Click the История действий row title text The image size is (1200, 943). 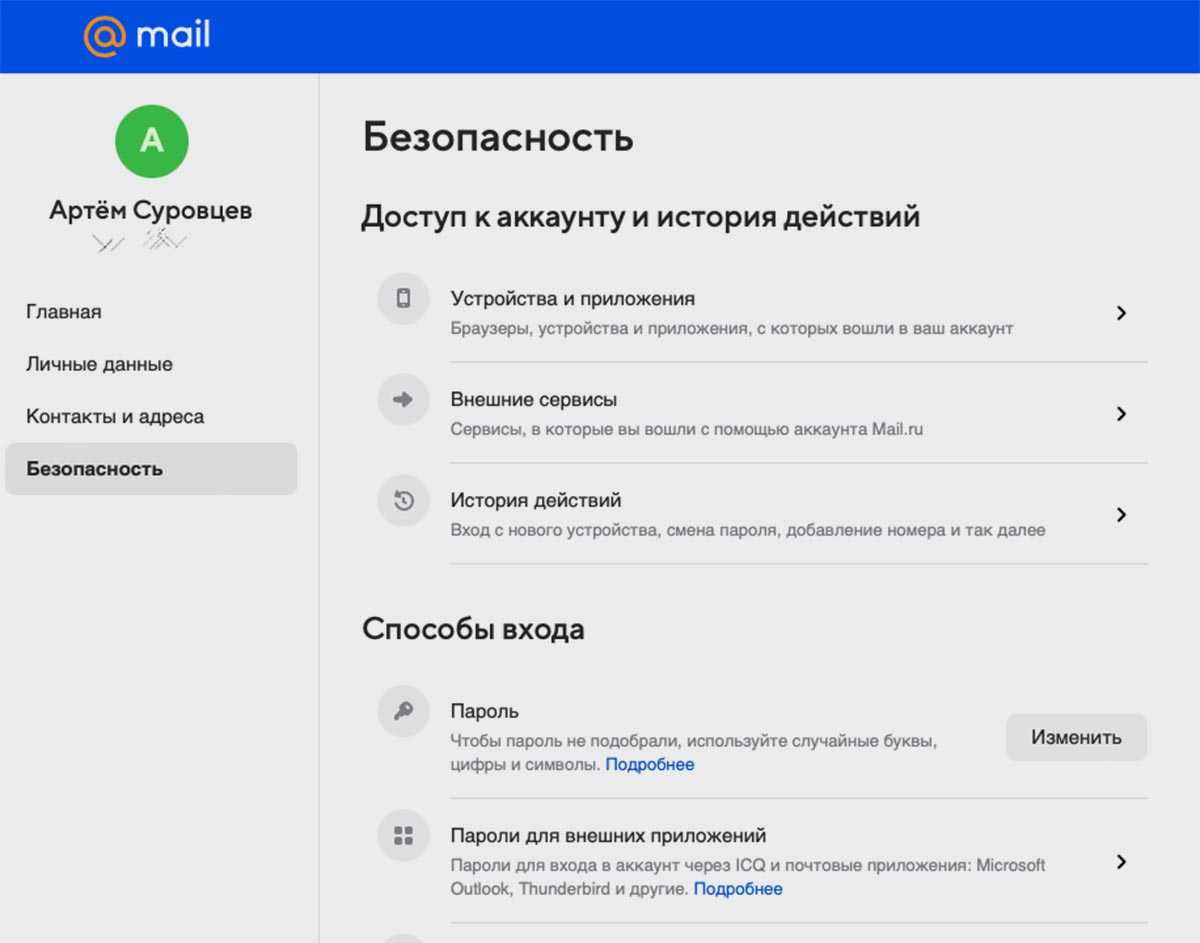click(536, 500)
